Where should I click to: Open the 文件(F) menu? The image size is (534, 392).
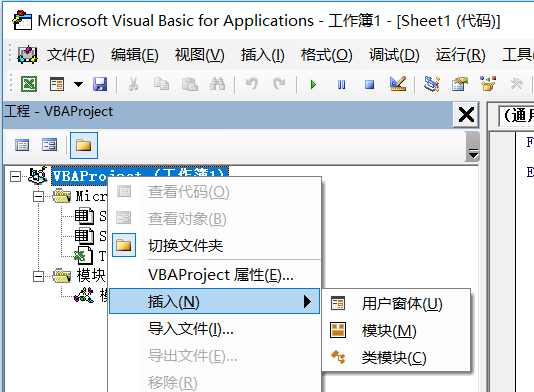pos(70,55)
